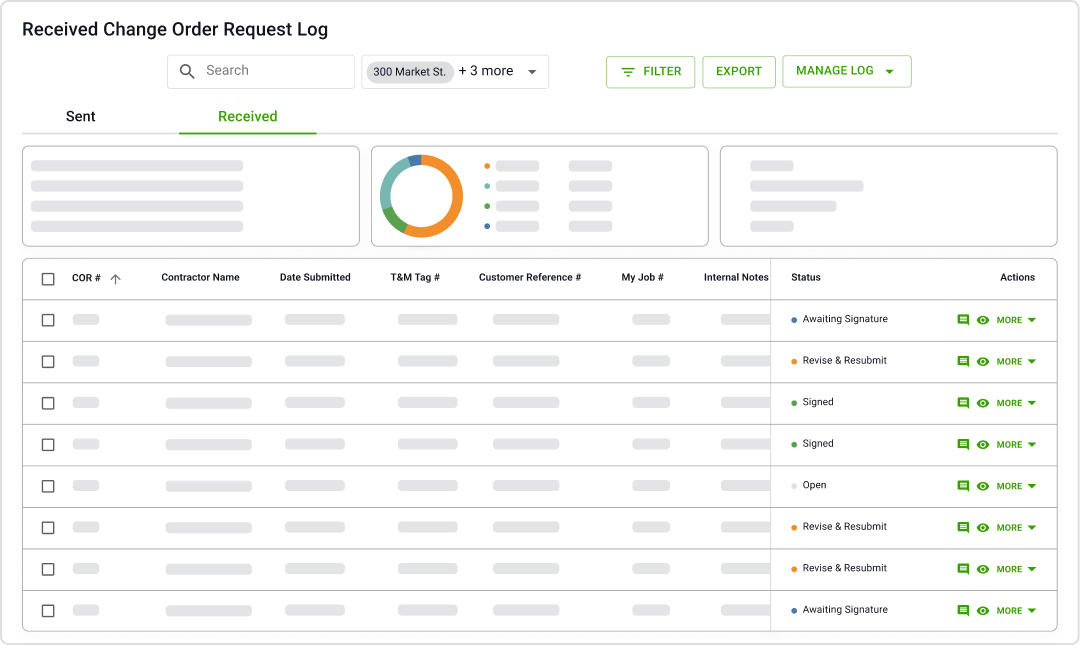Viewport: 1080px width, 649px height.
Task: Click the Export button
Action: [738, 72]
